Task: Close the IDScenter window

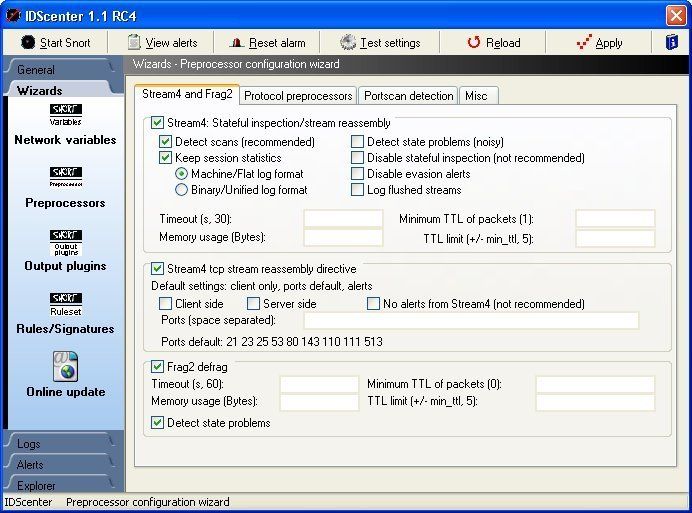Action: point(676,15)
